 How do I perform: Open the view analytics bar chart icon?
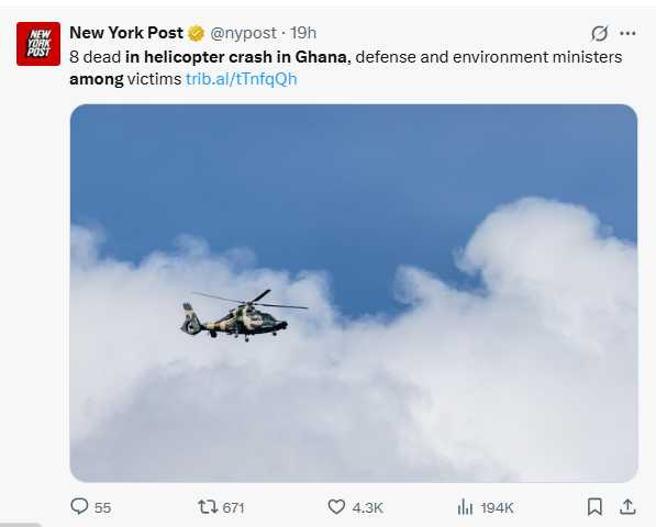click(x=466, y=506)
